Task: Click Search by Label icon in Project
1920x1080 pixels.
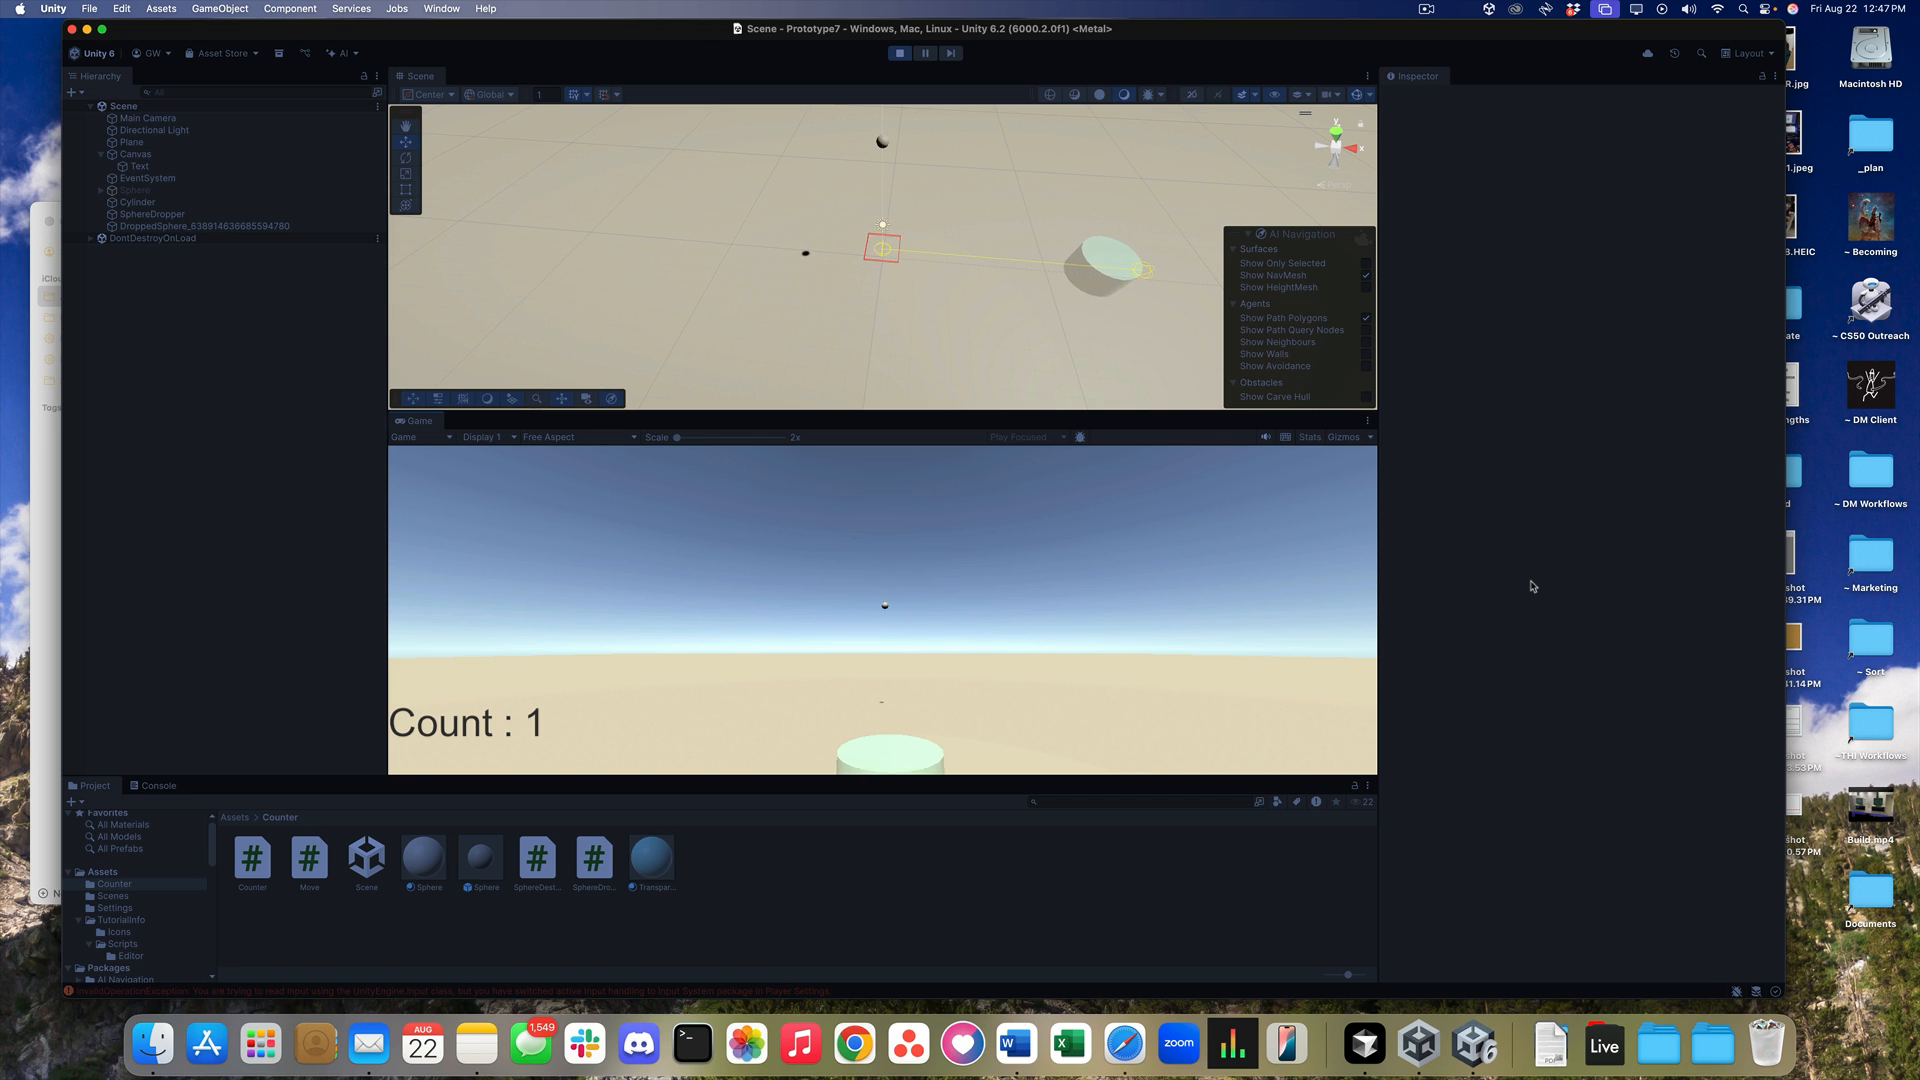Action: click(x=1297, y=801)
